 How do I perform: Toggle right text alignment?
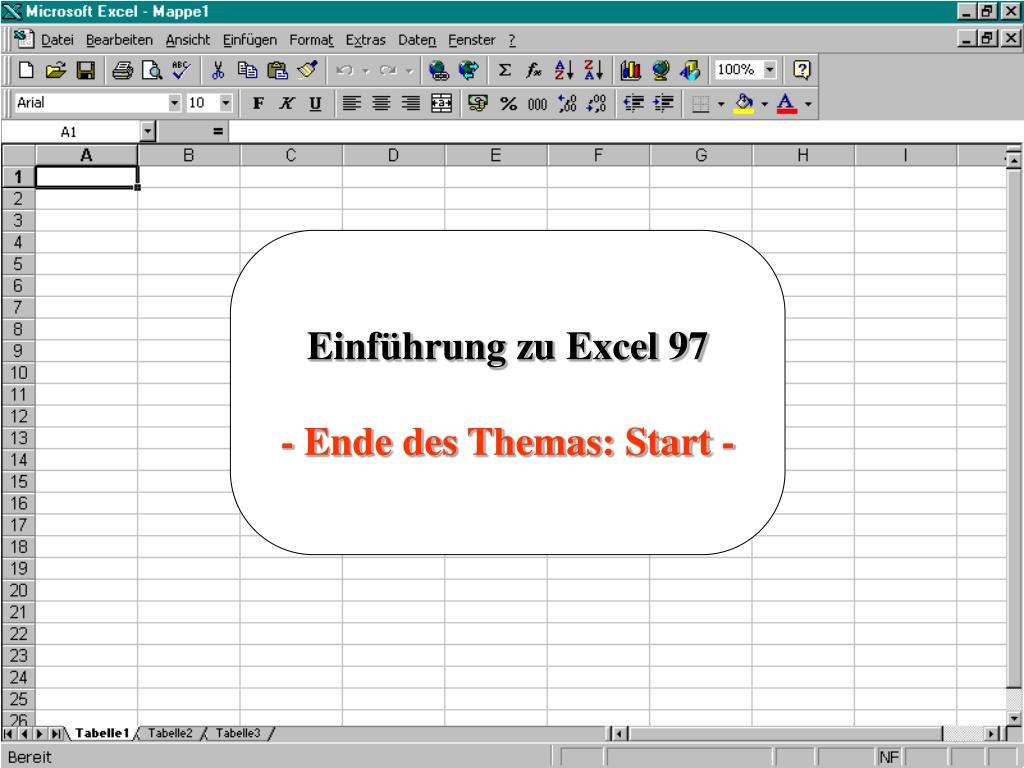pos(411,103)
